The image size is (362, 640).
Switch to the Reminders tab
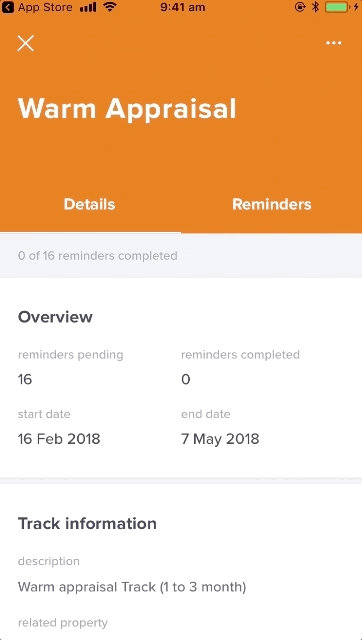[x=271, y=204]
